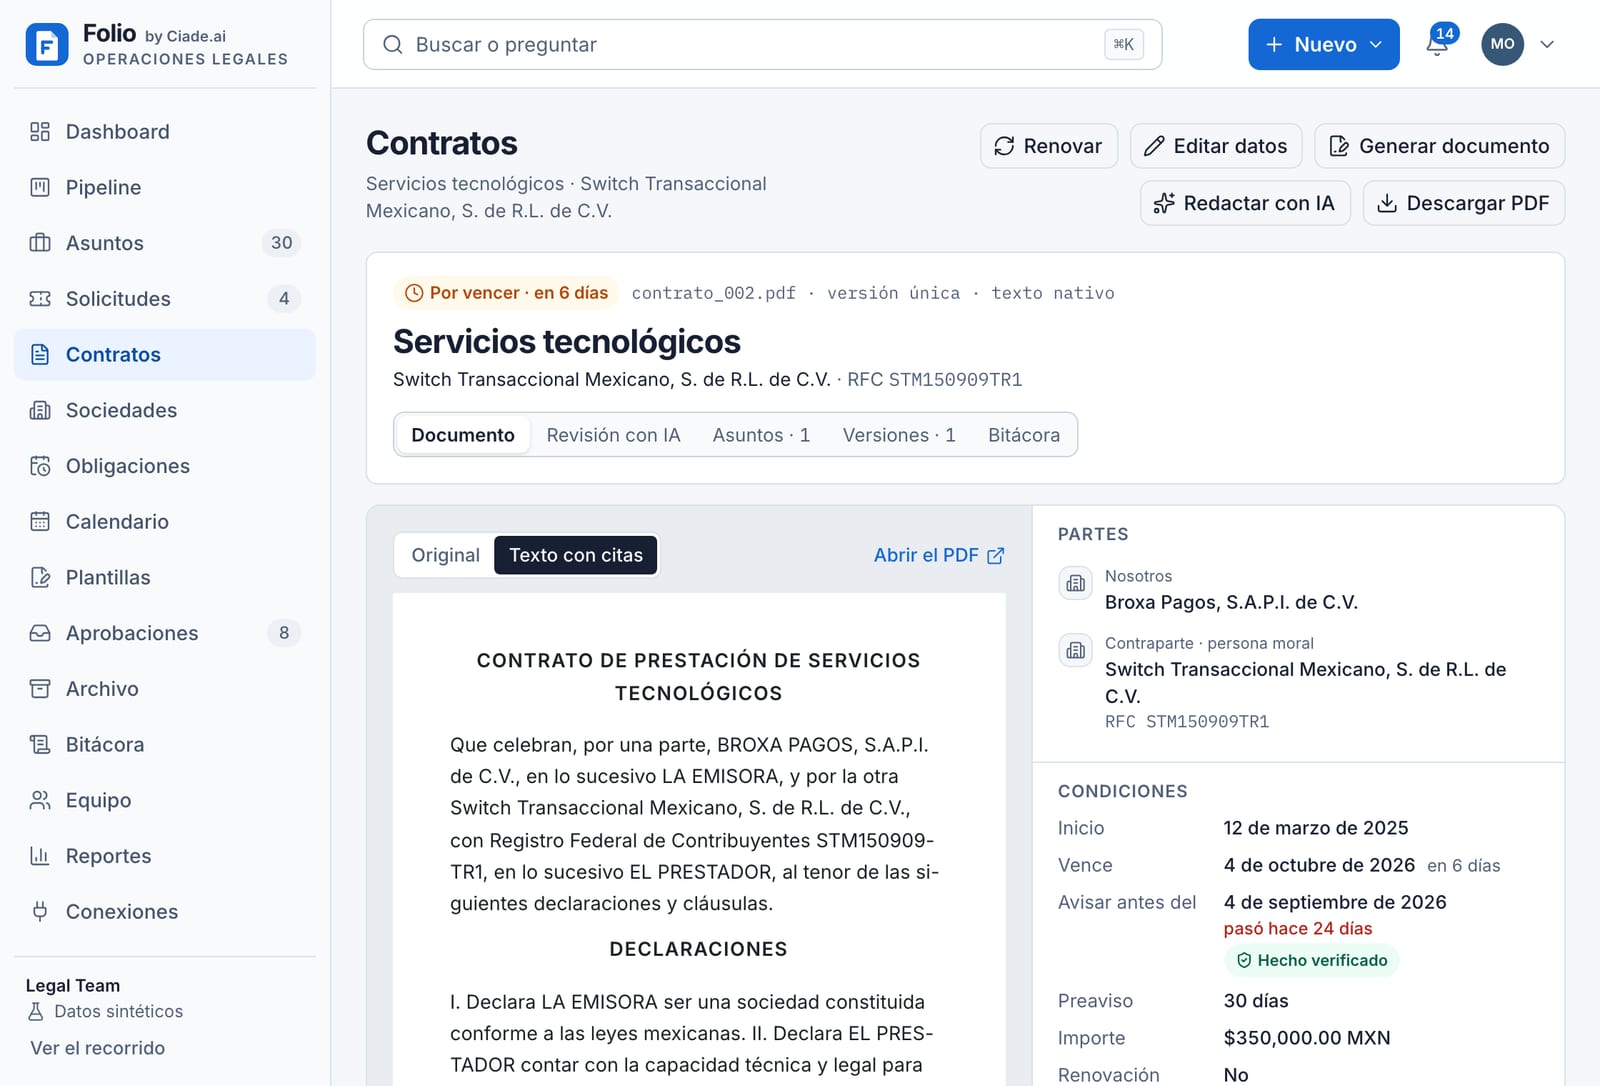The width and height of the screenshot is (1600, 1086).
Task: Focus the Buscar o preguntar search field
Action: click(762, 44)
